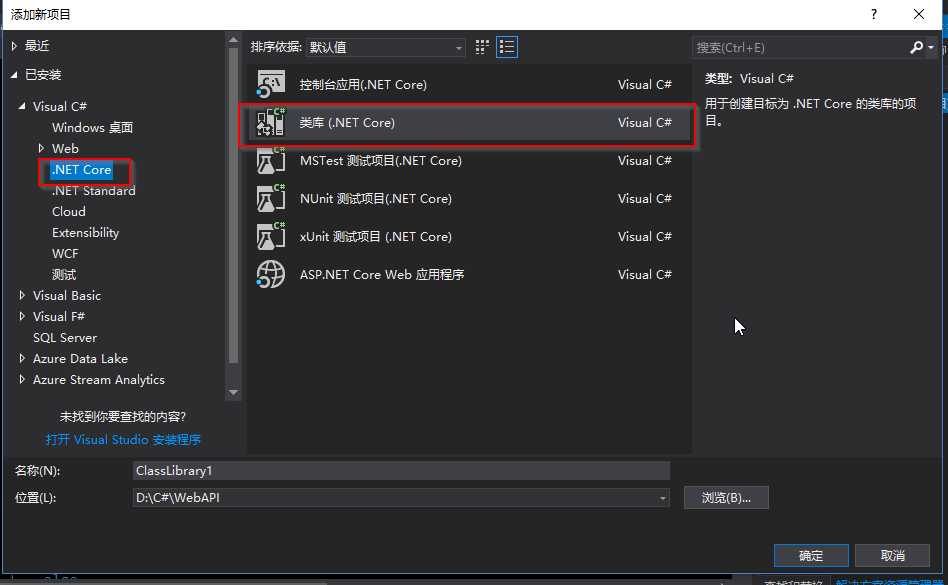
Task: Open the sort by 默认值 dropdown
Action: pos(386,47)
